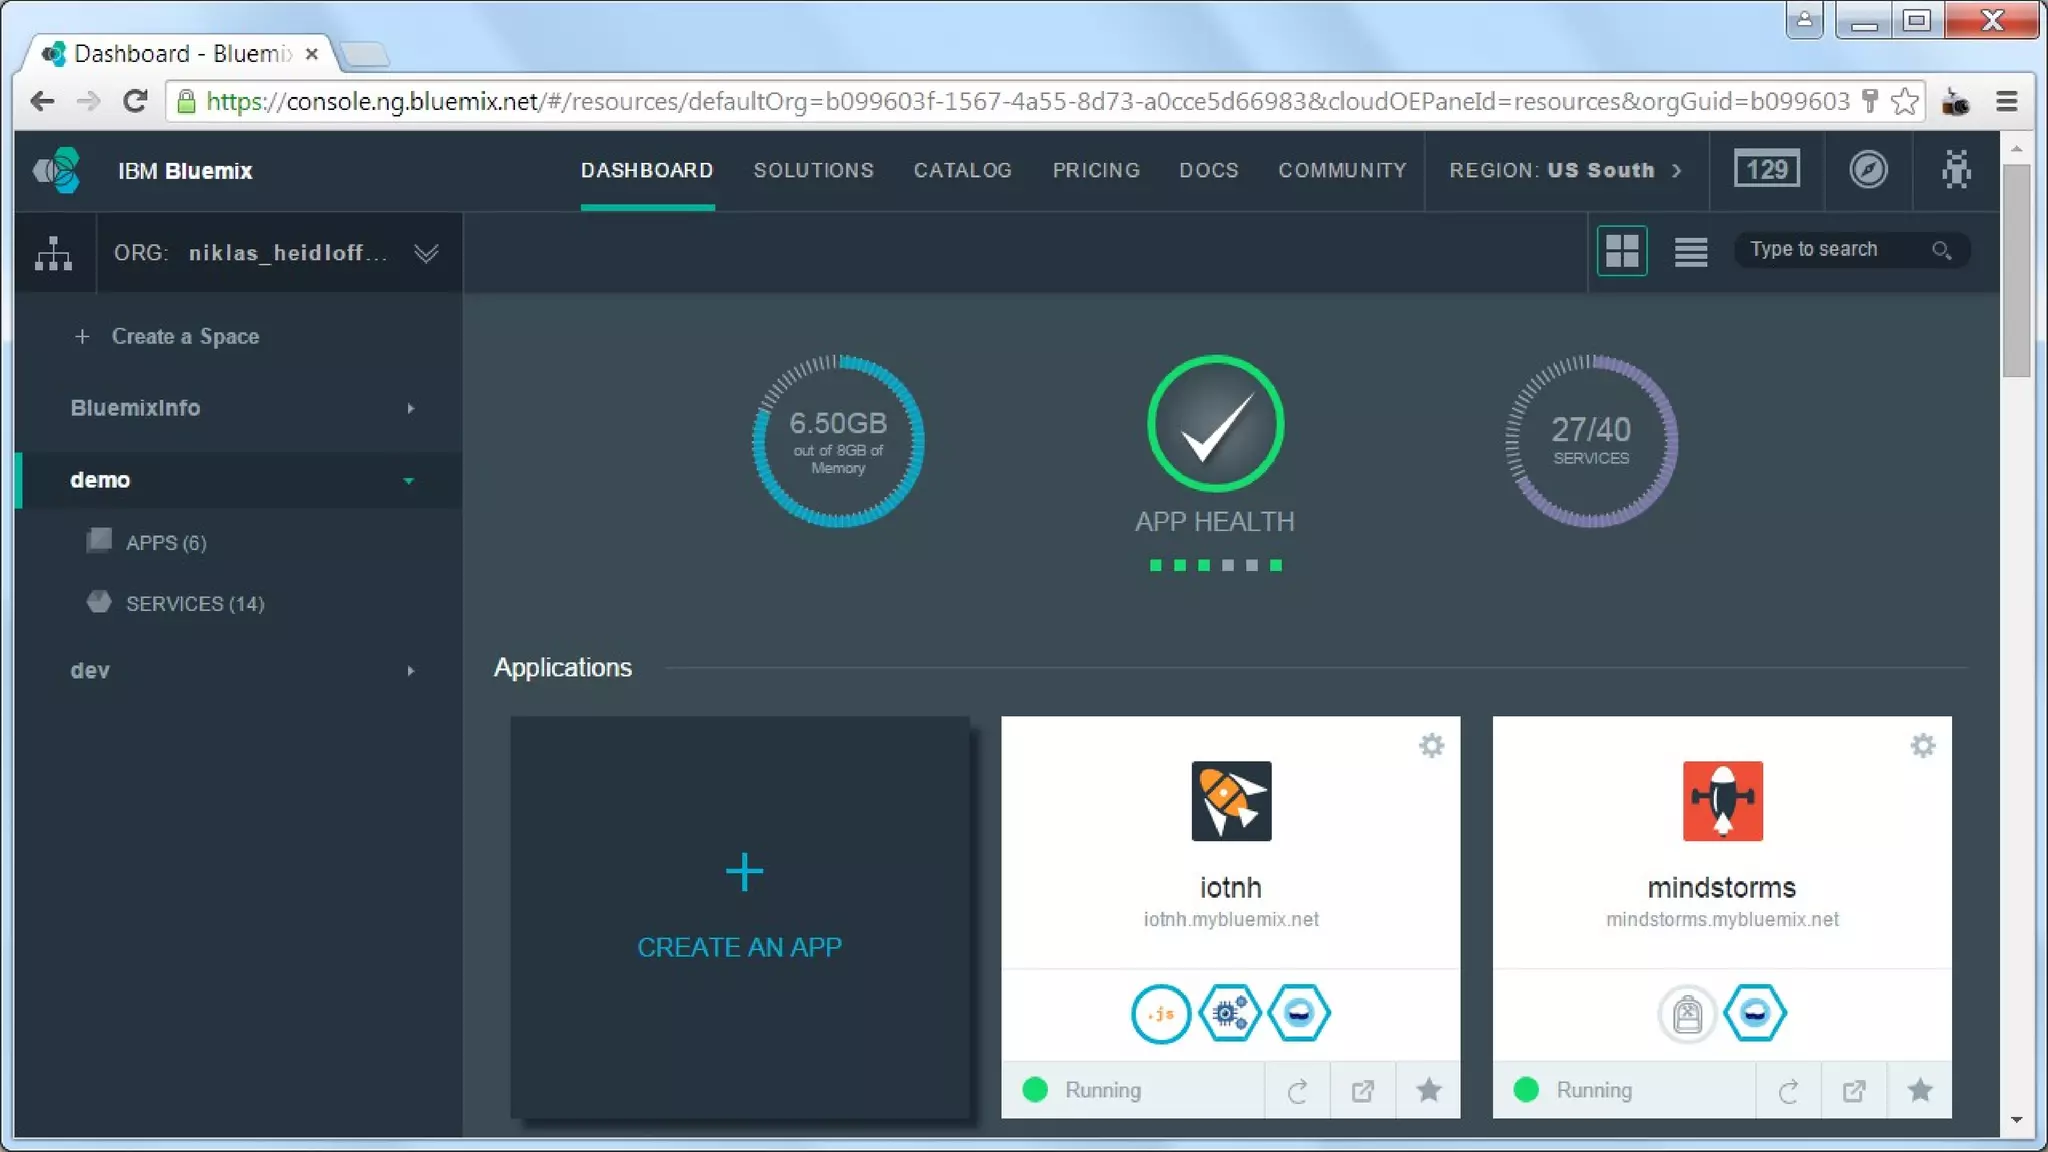Click the Node.js runtime icon on iotnh

tap(1160, 1014)
